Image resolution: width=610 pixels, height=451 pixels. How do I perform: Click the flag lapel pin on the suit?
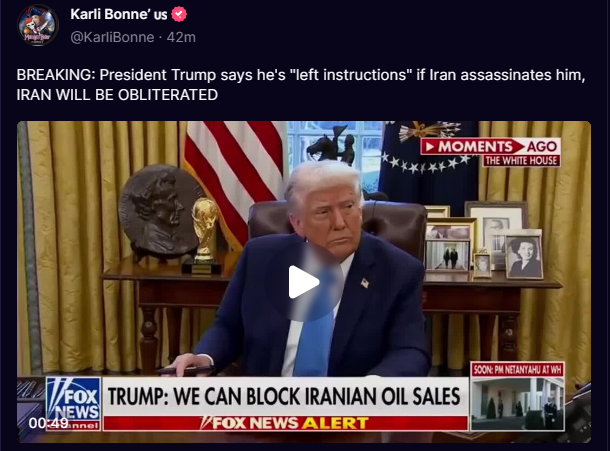365,283
